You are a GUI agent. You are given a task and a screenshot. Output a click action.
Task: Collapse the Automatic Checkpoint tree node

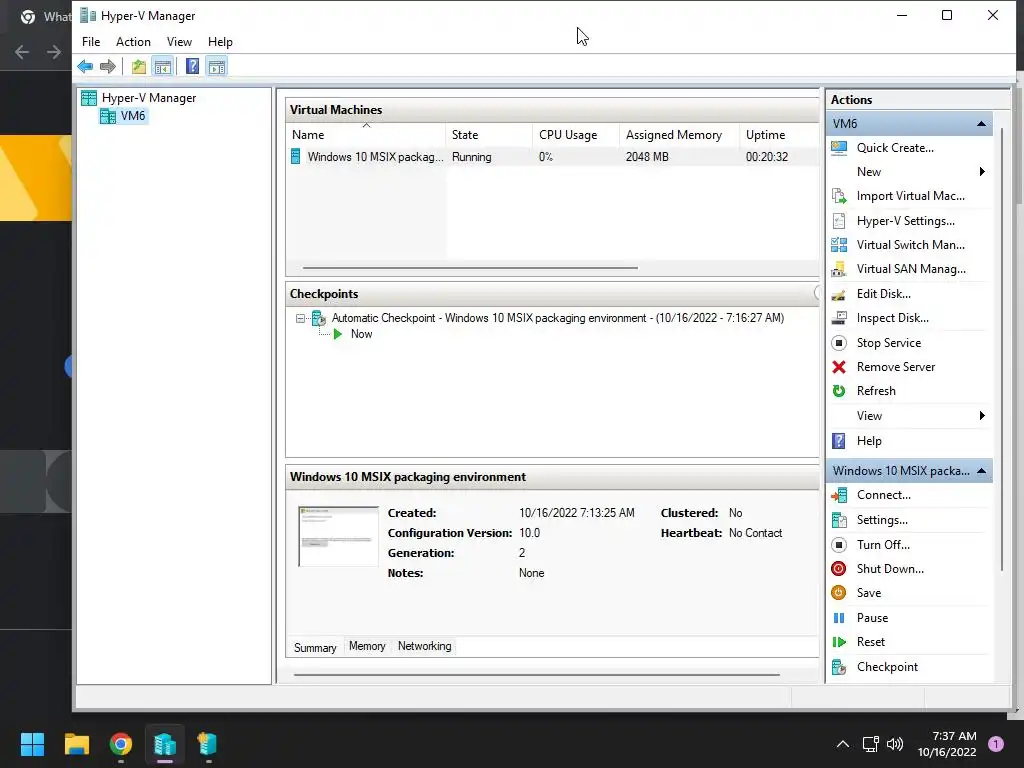tap(300, 319)
